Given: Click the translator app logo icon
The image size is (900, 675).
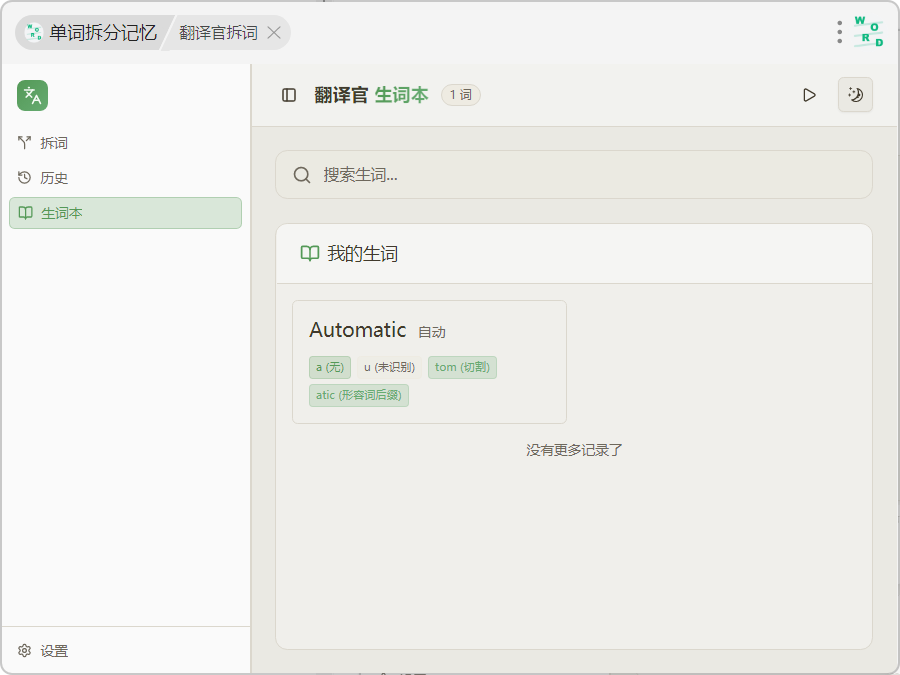Looking at the screenshot, I should click(x=32, y=95).
